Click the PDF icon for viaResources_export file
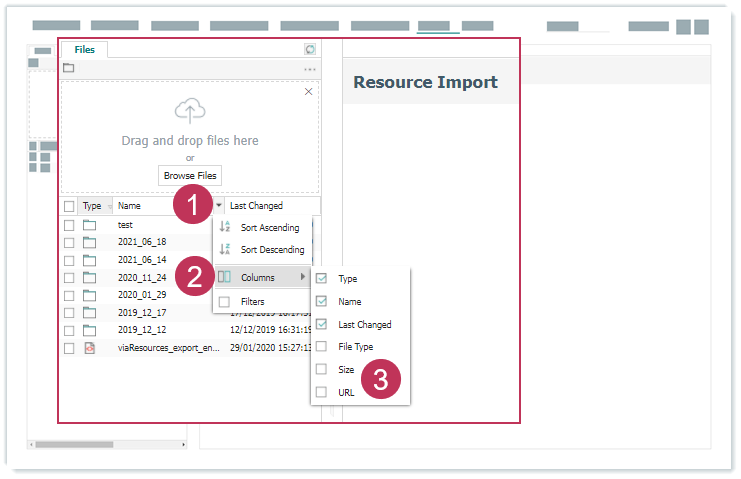Image resolution: width=741 pixels, height=479 pixels. 89,348
